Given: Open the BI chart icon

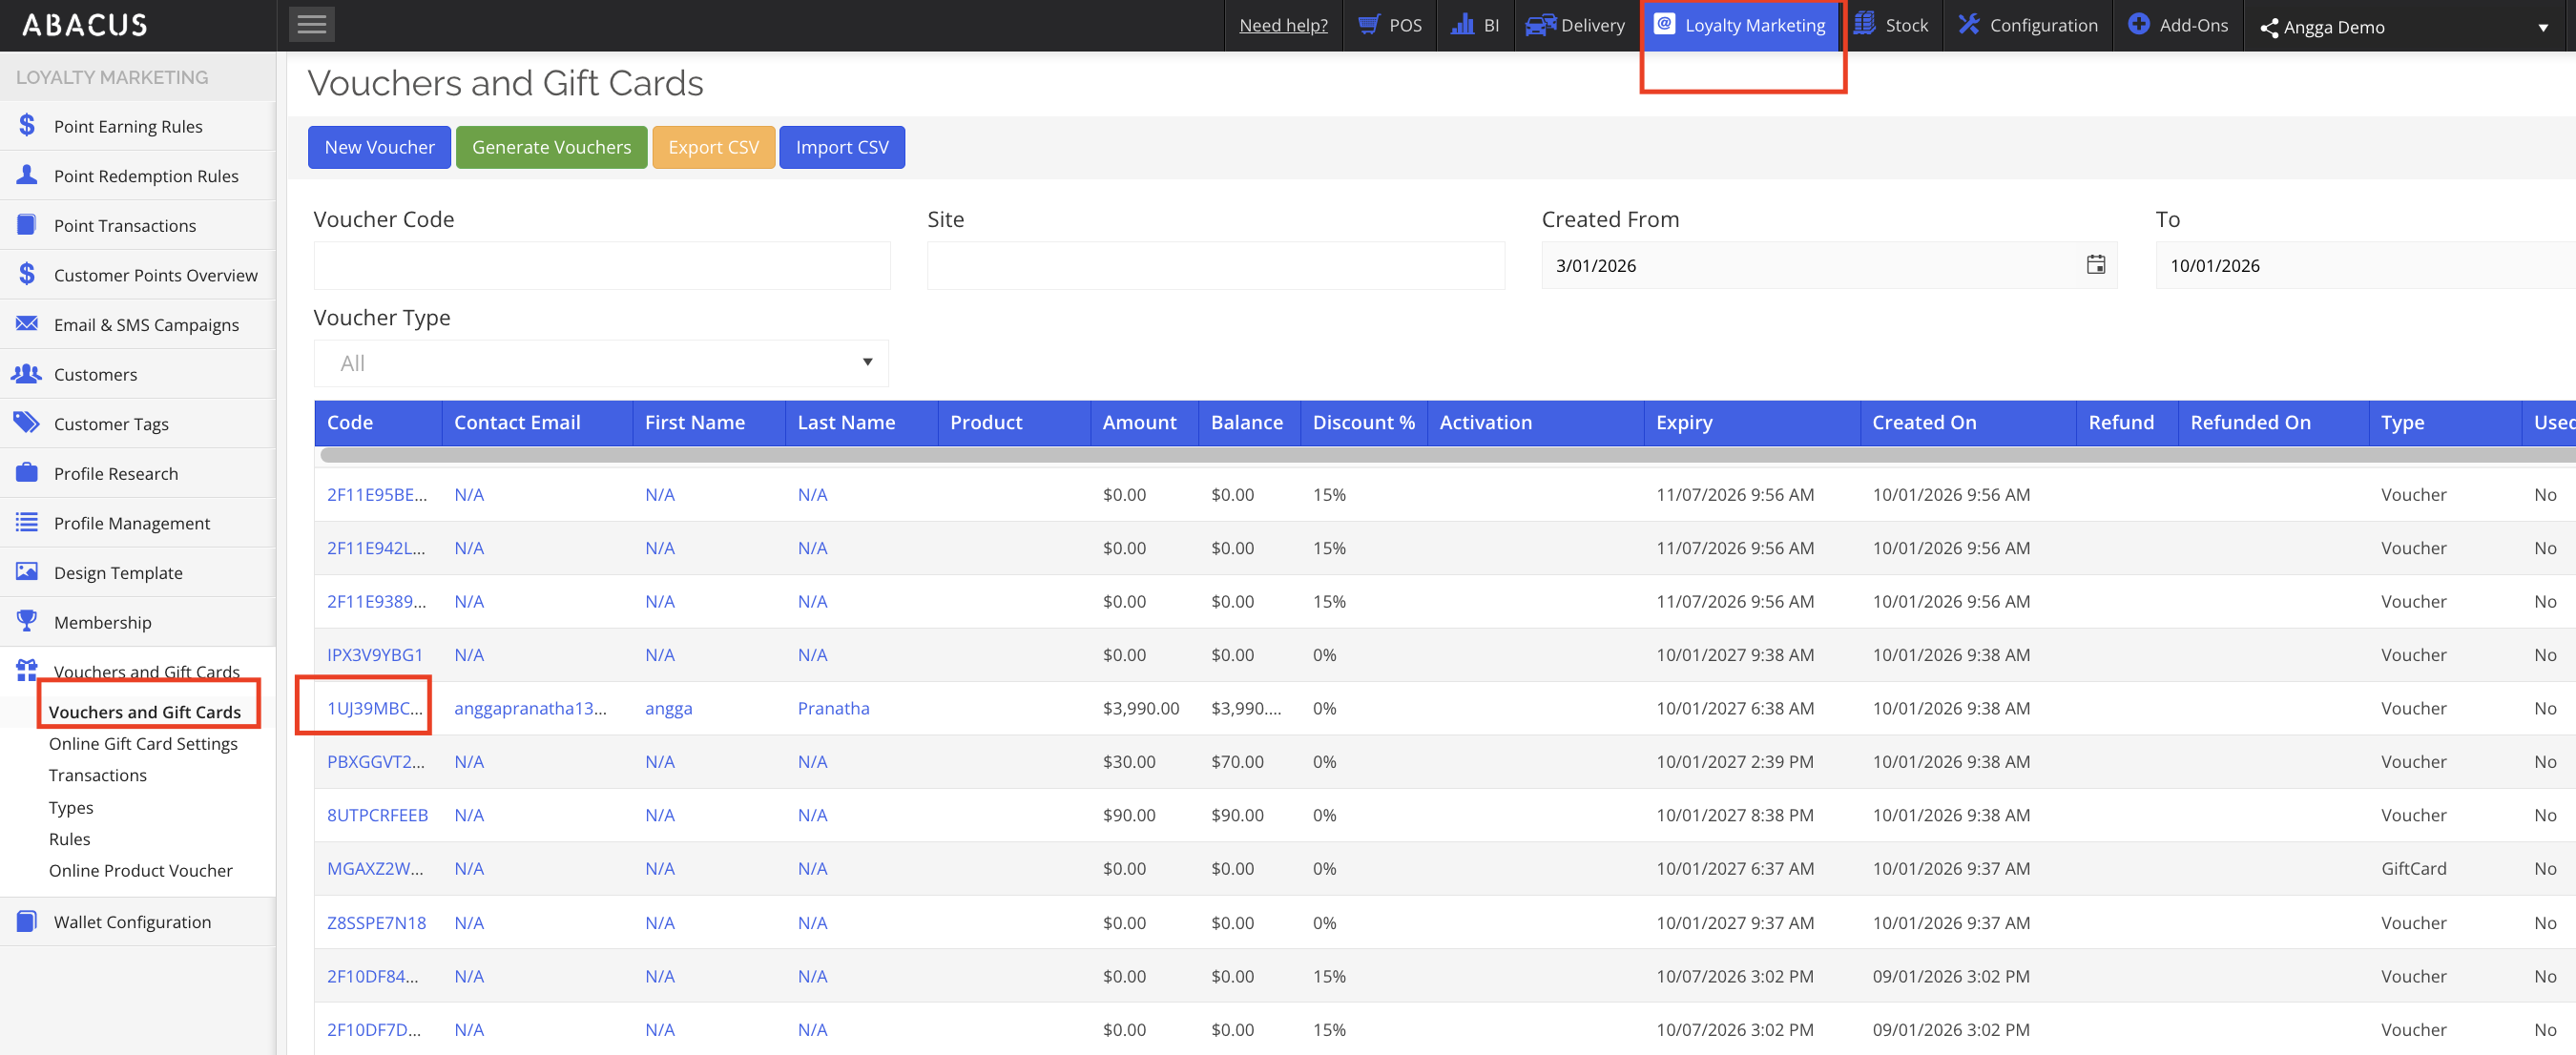Looking at the screenshot, I should click(x=1462, y=25).
